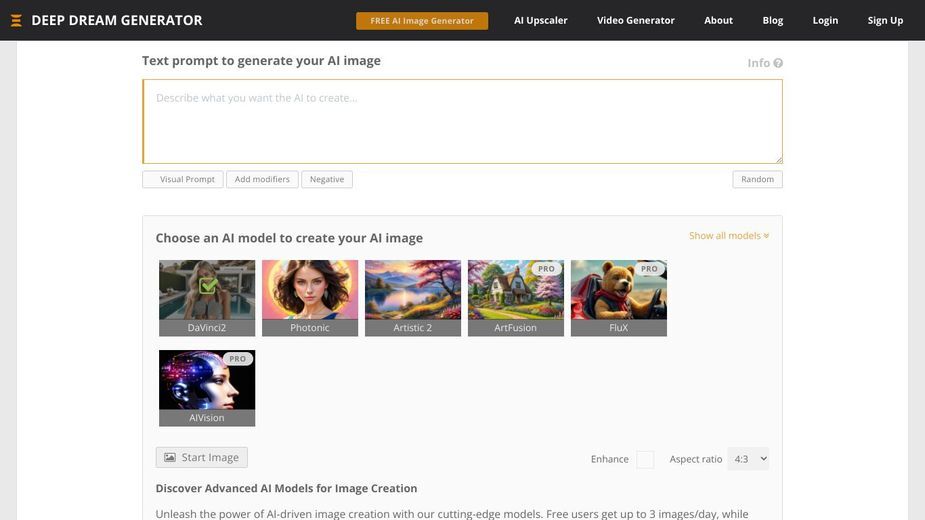Open the orange hamburger menu icon

[x=17, y=21]
